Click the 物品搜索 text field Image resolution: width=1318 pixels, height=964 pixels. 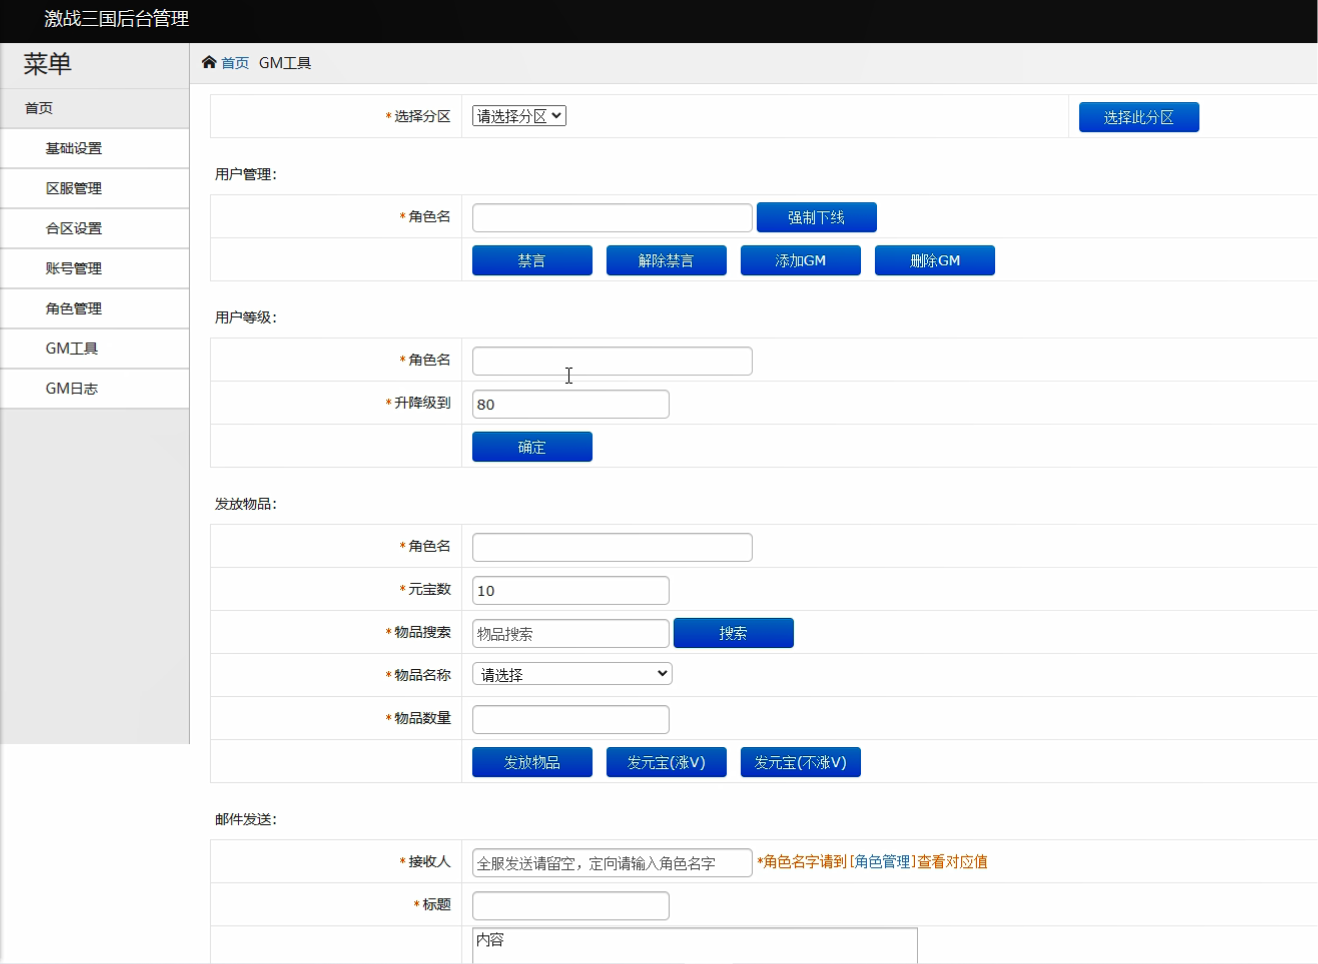pos(570,633)
